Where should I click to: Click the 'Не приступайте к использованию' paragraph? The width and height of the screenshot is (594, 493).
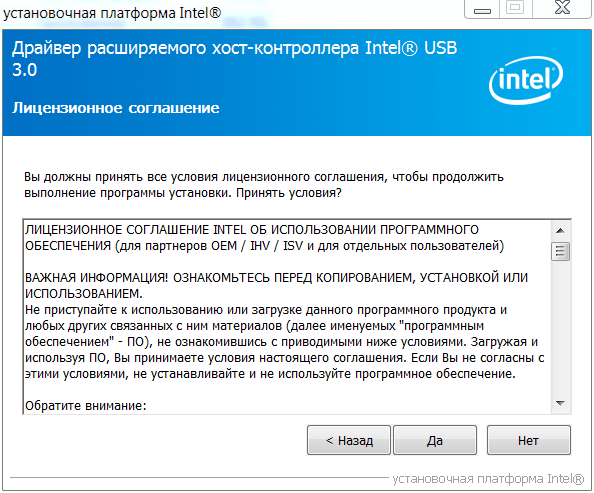click(285, 342)
